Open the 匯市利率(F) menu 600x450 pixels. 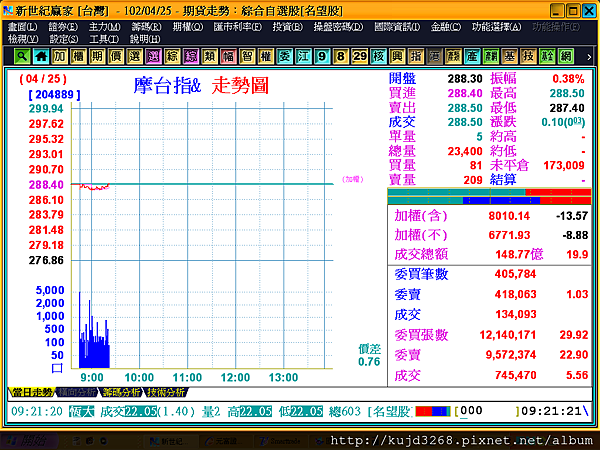pyautogui.click(x=237, y=27)
